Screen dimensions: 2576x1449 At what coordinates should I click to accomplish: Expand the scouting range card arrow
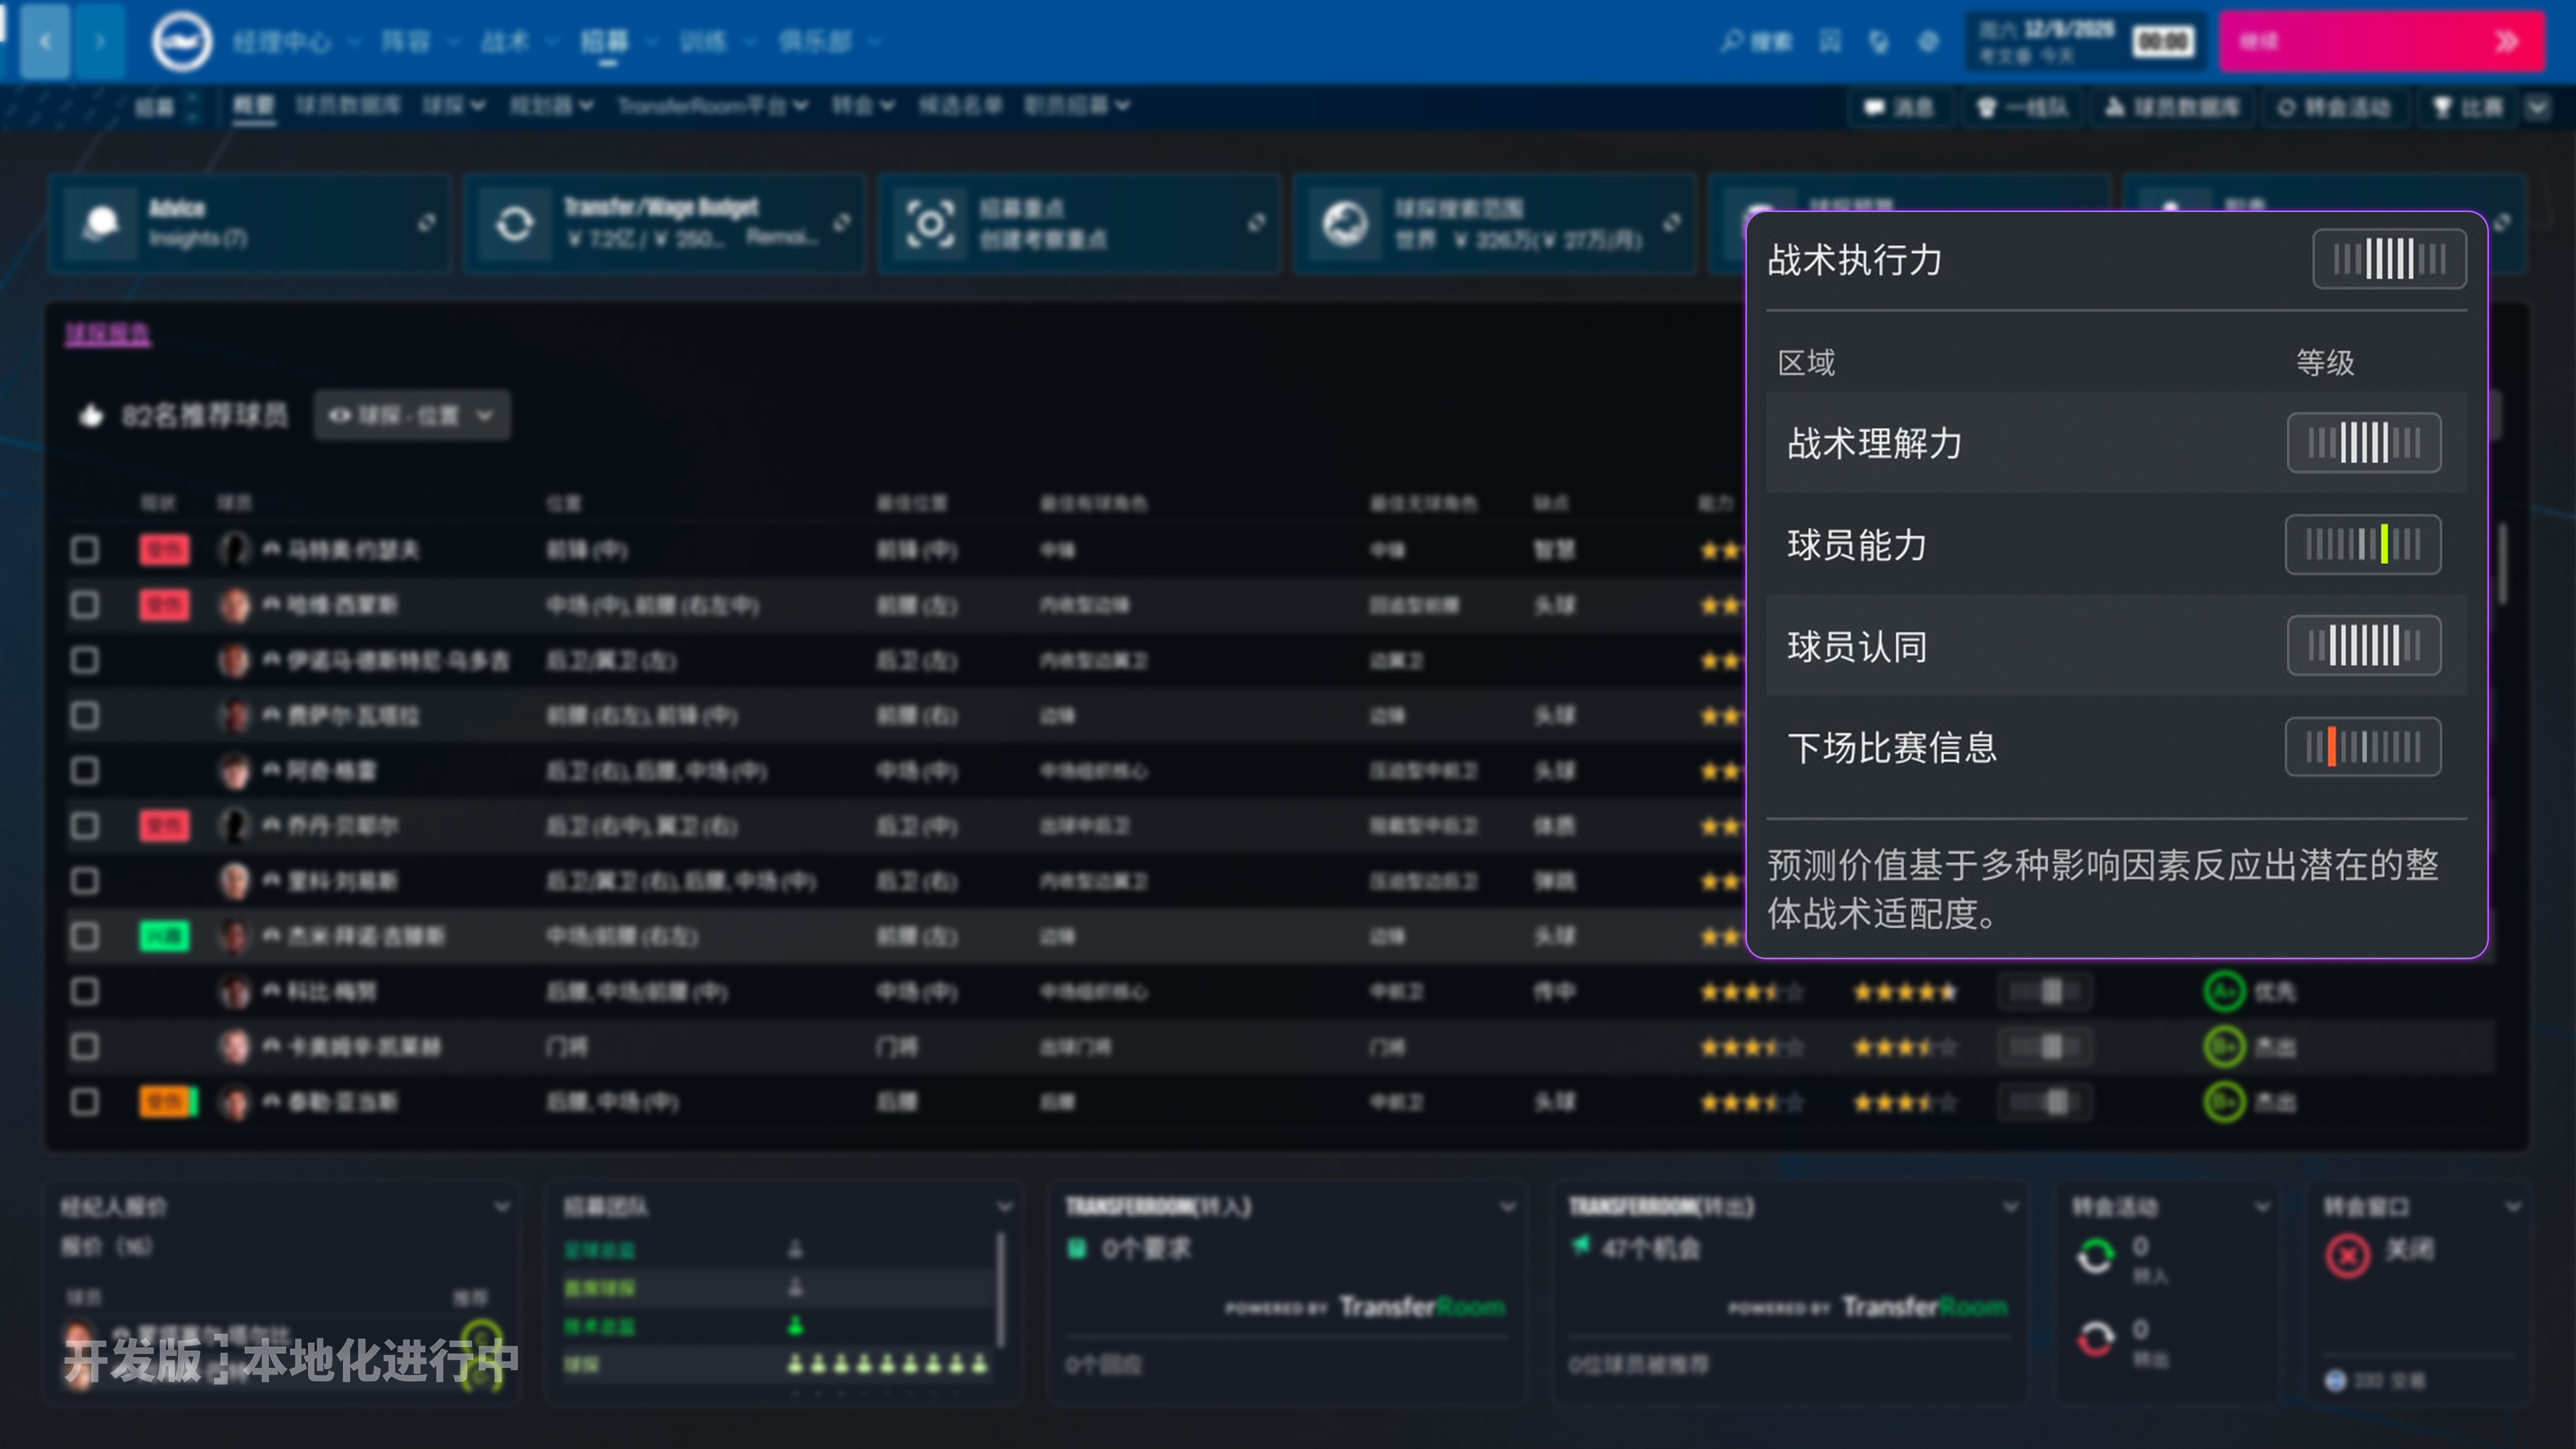(1672, 222)
